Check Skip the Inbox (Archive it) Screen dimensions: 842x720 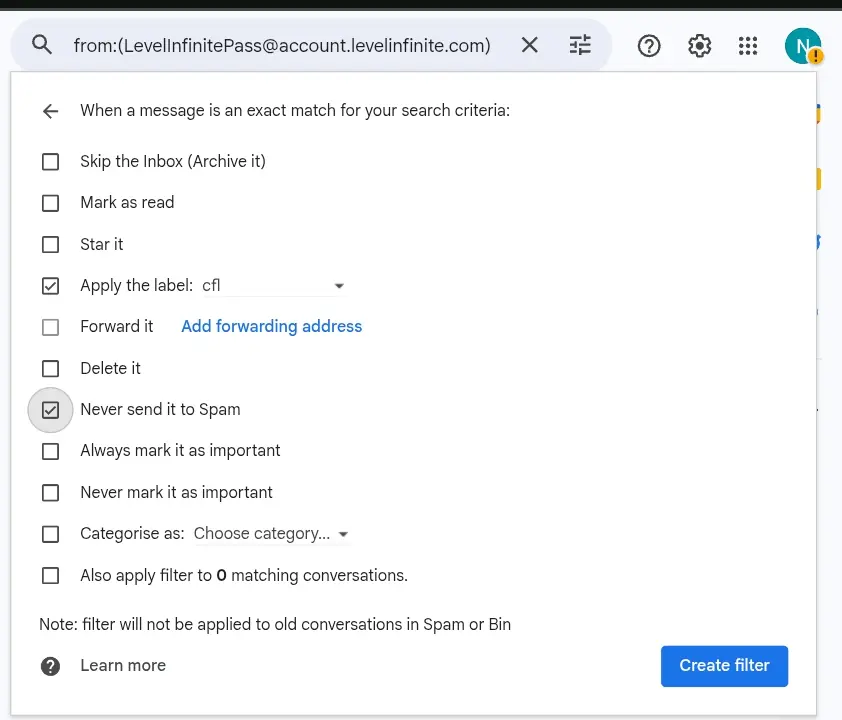[50, 162]
